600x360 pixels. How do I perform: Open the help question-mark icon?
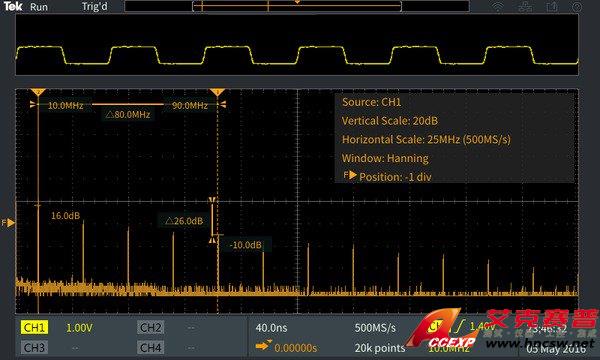pos(577,7)
